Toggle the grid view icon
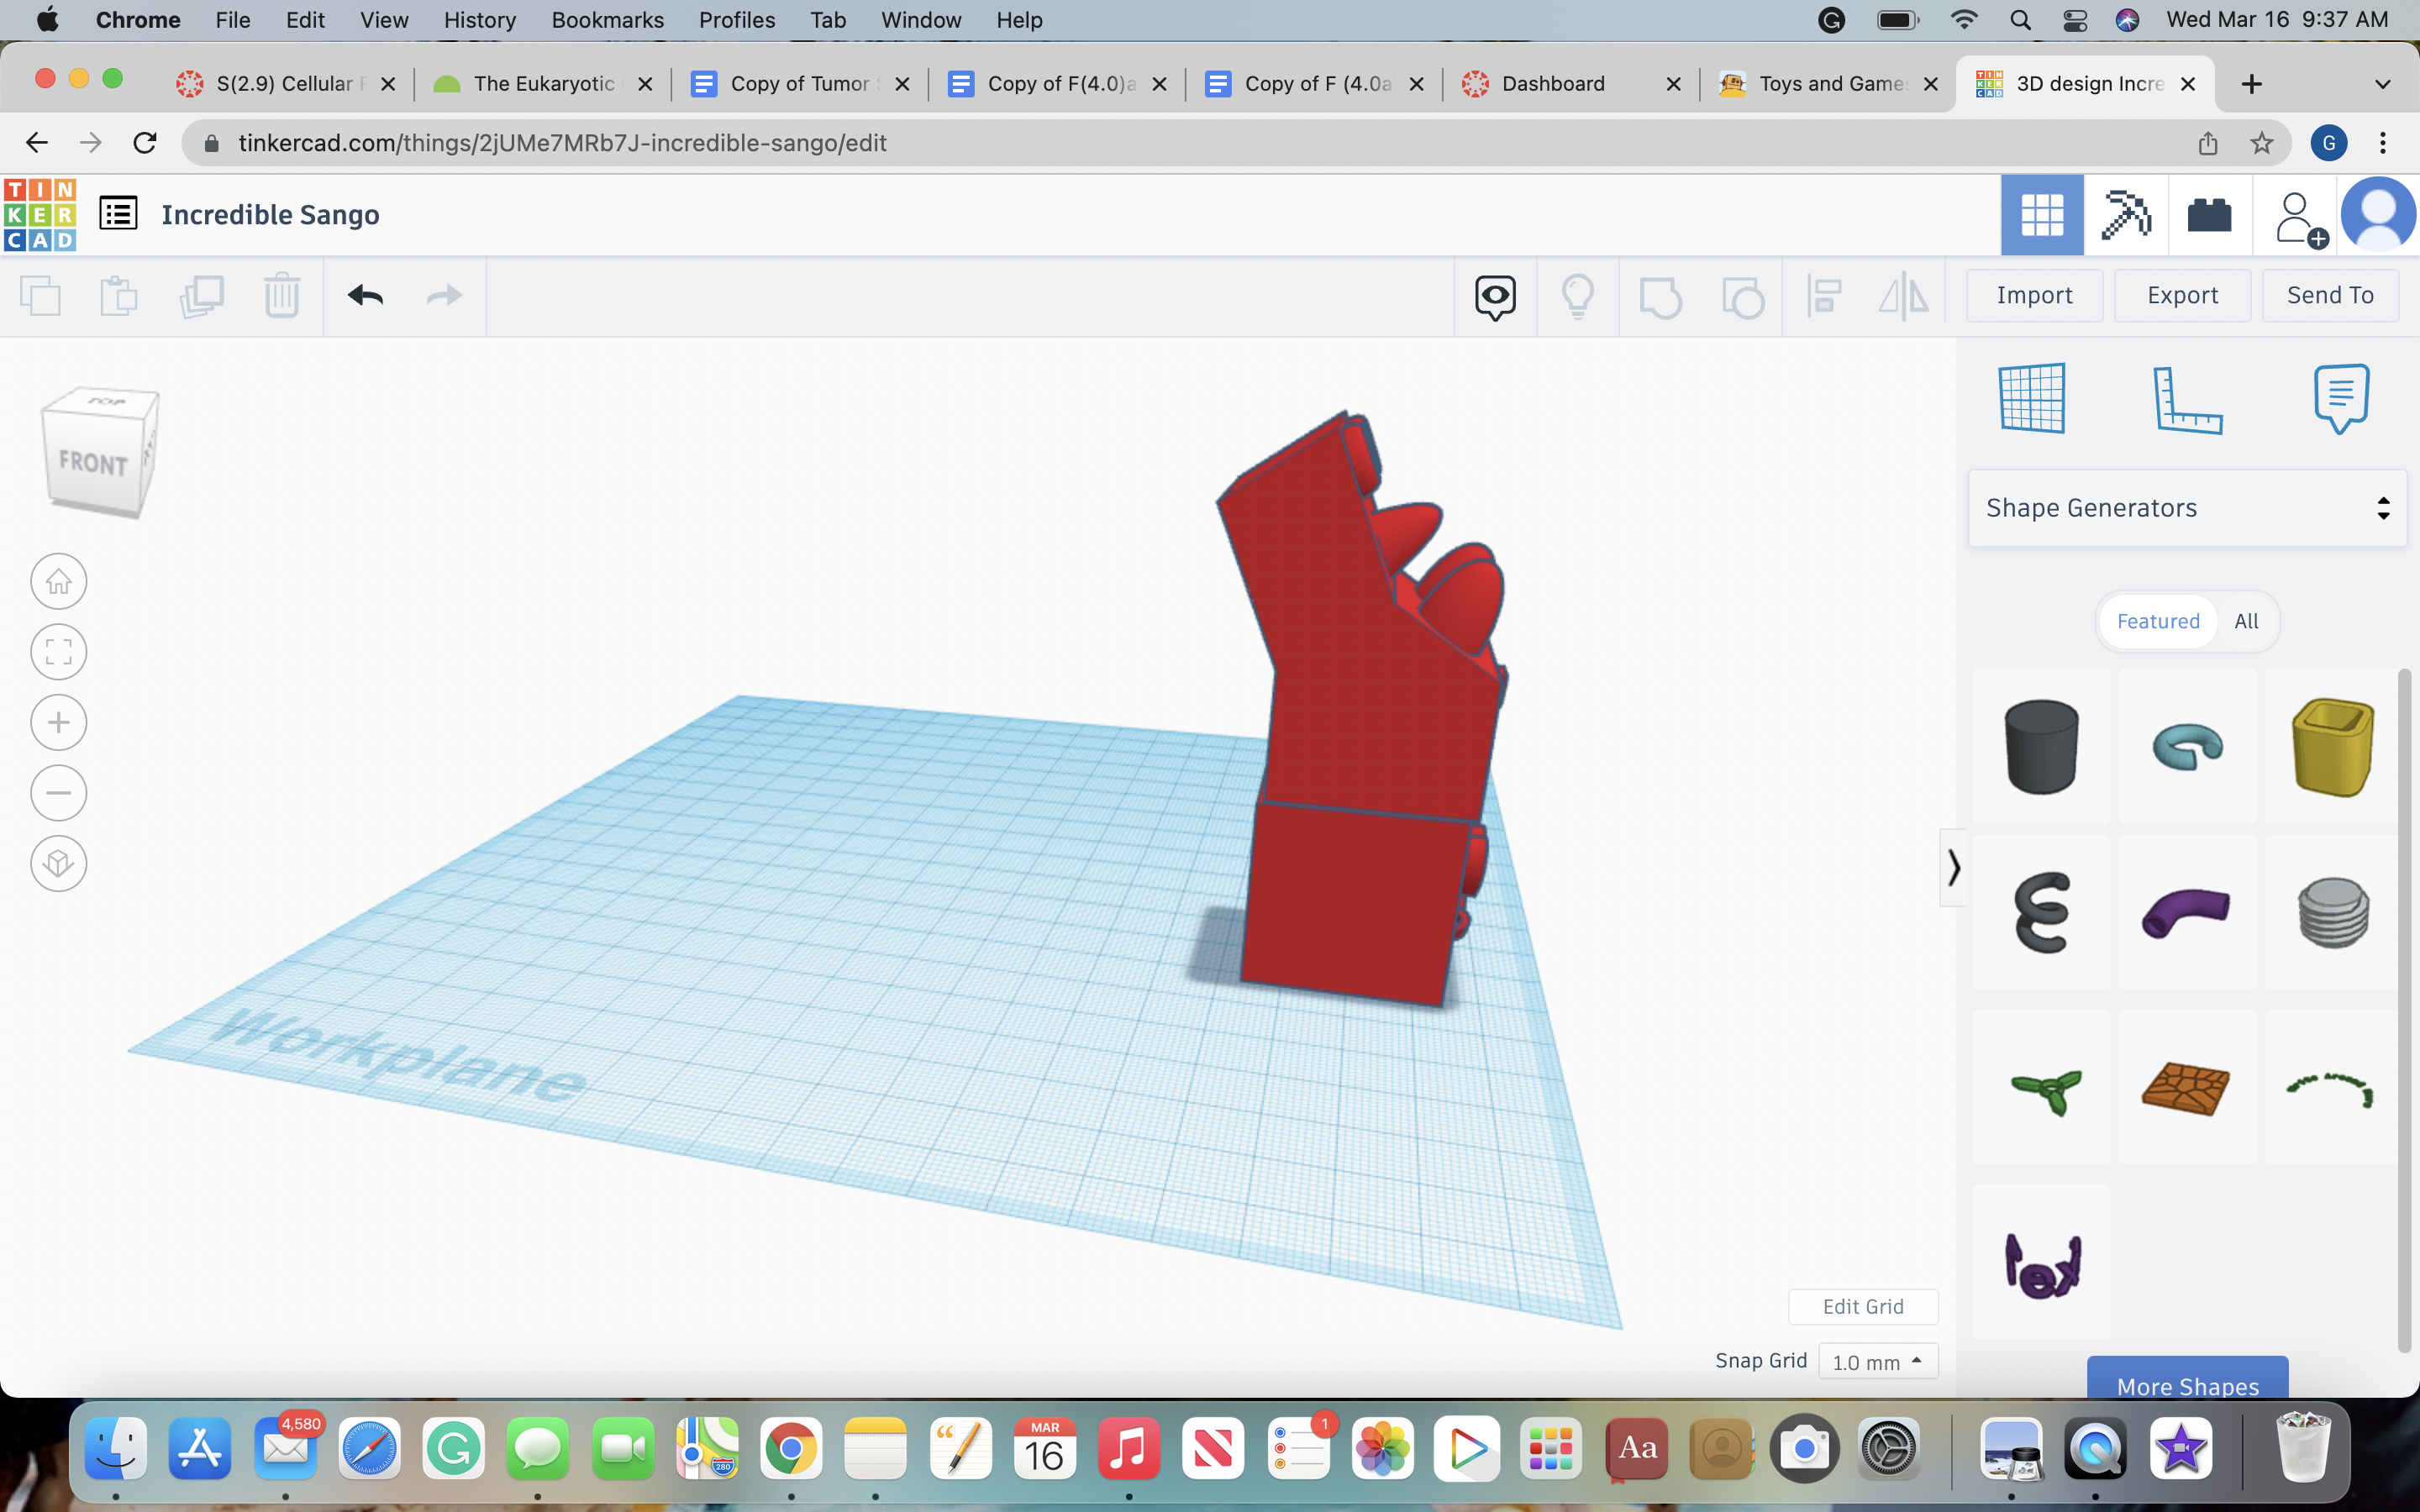 click(x=2042, y=213)
